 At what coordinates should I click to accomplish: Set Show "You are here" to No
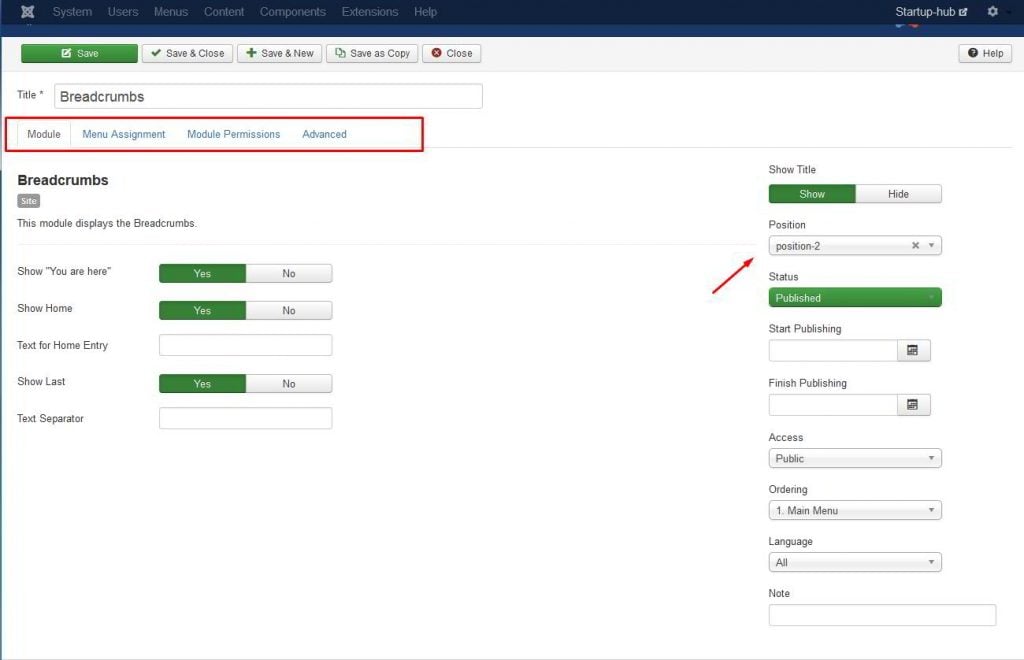pos(289,273)
